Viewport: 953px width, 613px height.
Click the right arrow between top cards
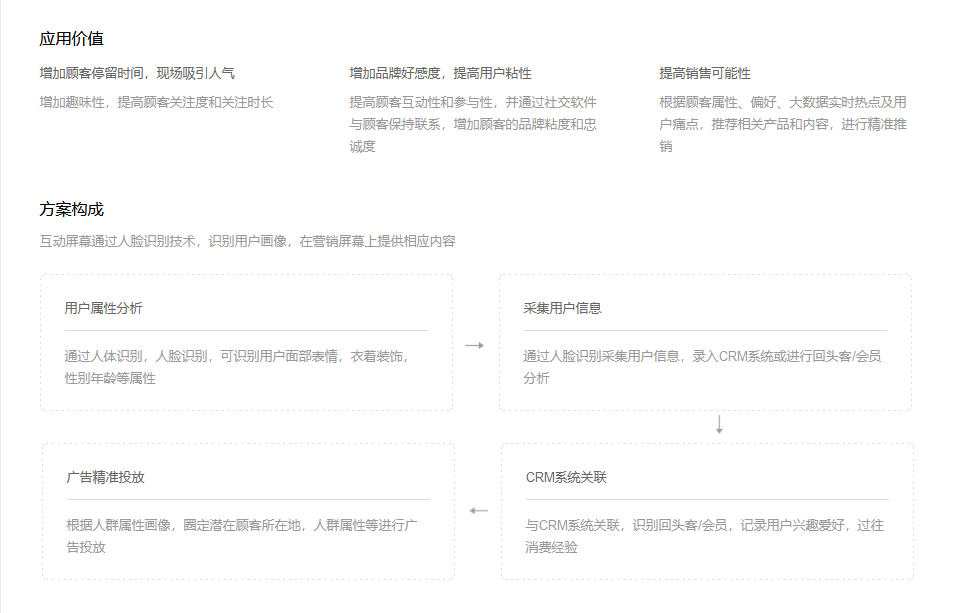474,345
